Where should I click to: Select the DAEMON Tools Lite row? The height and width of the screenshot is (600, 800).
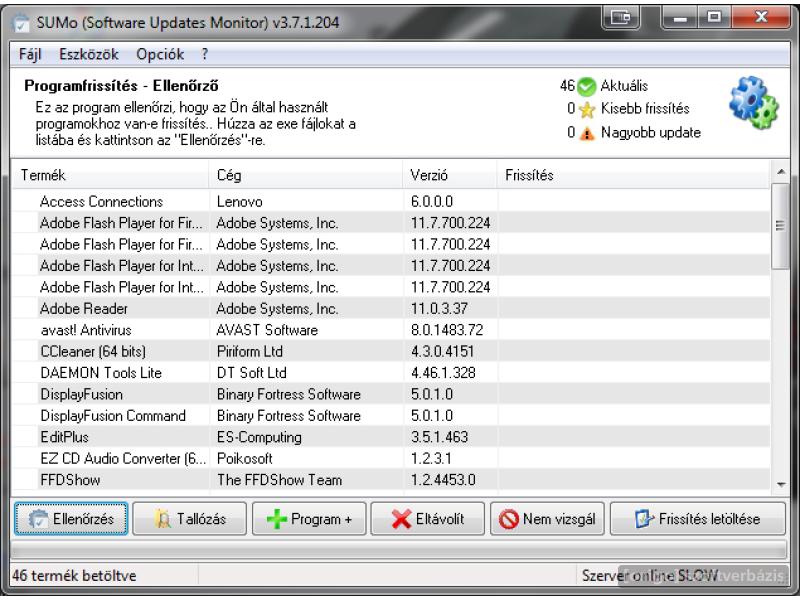click(391, 373)
